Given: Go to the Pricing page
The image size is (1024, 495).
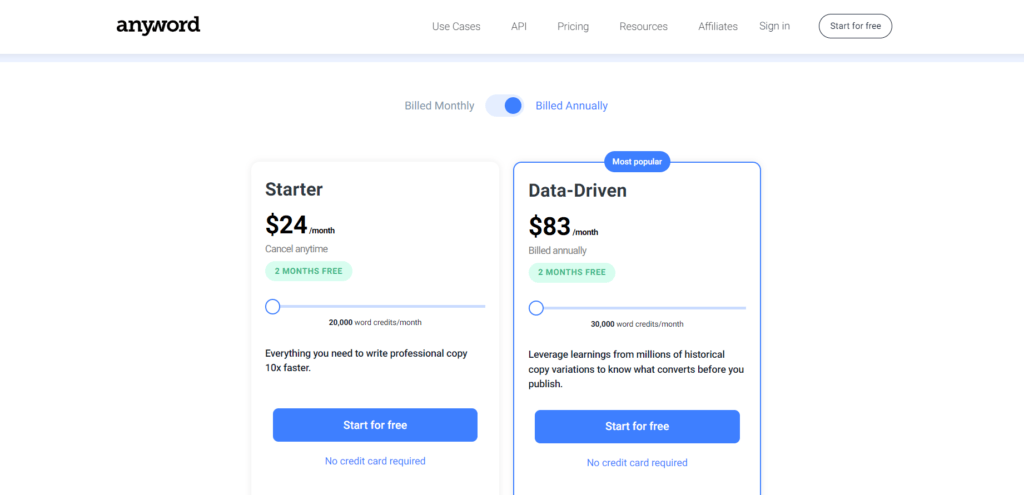Looking at the screenshot, I should (573, 26).
